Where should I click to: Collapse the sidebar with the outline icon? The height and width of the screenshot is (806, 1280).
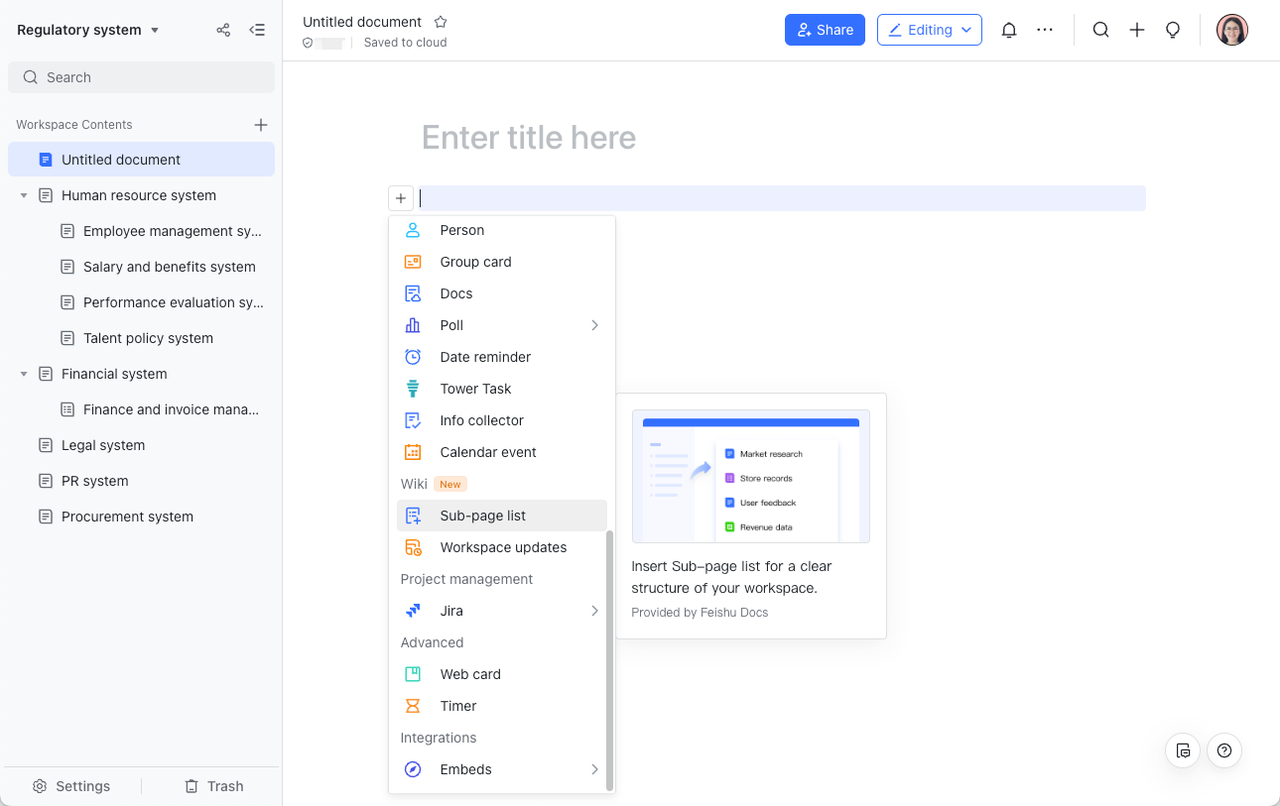click(257, 30)
